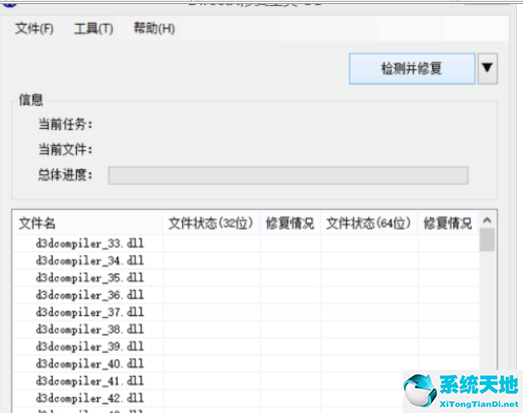This screenshot has width=523, height=413.
Task: Click the first 修复情况 column header after 32位
Action: pyautogui.click(x=290, y=223)
